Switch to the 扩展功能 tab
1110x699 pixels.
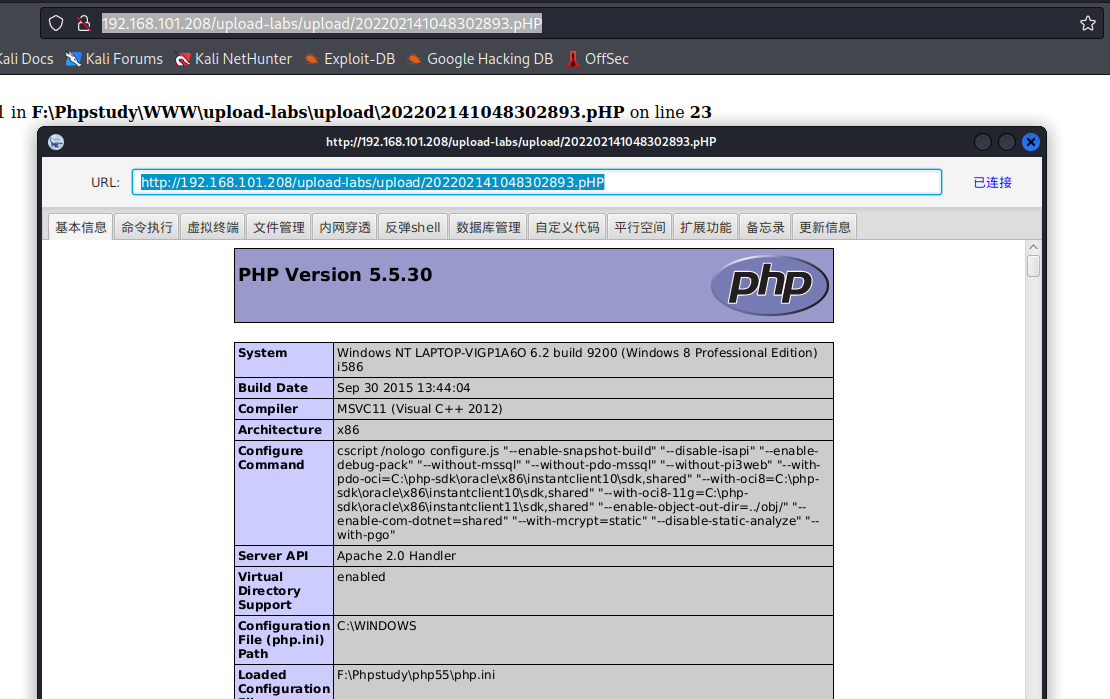[706, 227]
